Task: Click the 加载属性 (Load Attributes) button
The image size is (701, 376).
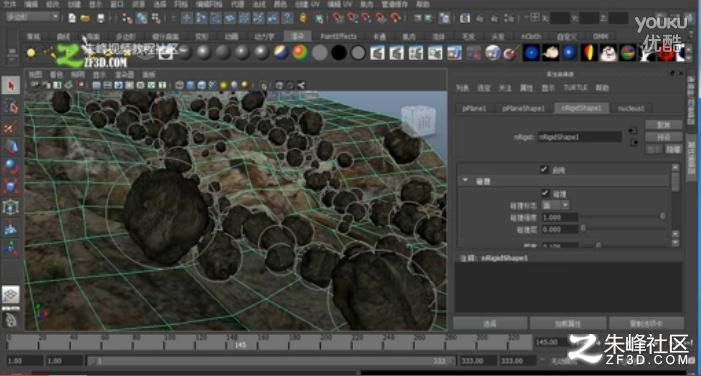Action: pos(568,323)
